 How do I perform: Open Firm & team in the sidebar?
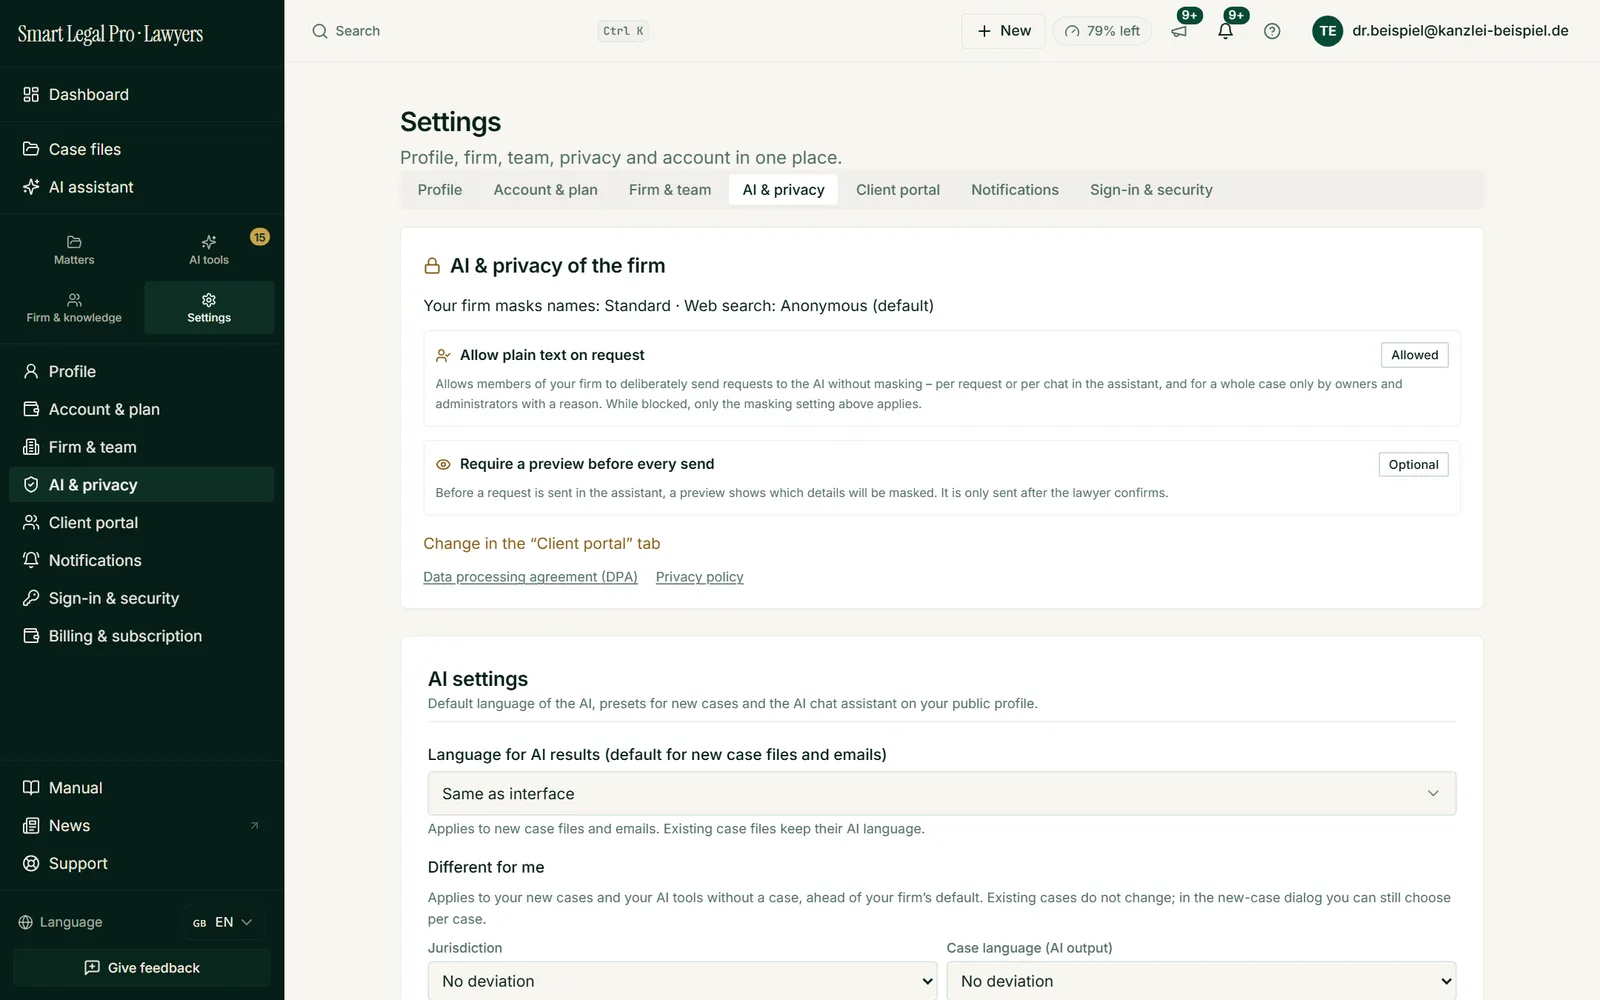point(142,447)
